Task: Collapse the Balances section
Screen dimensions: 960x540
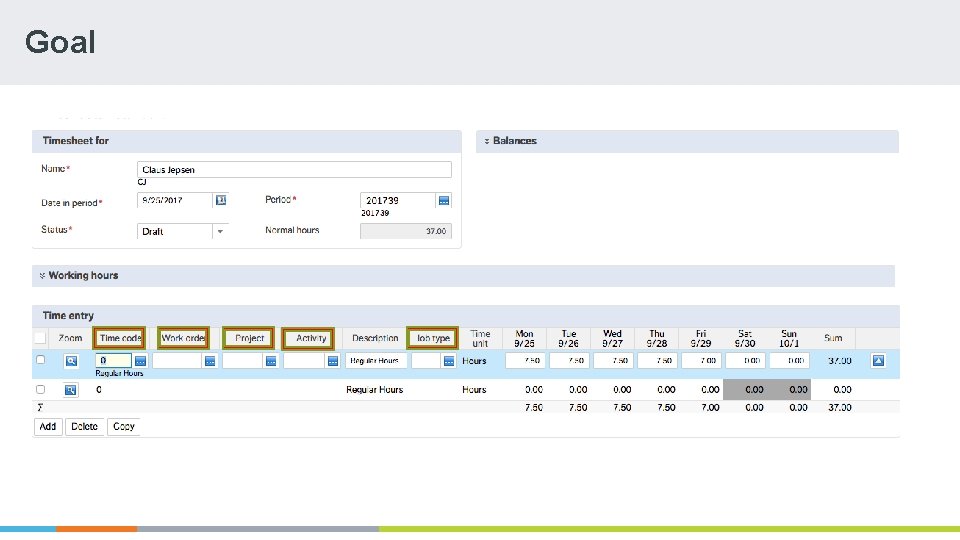Action: click(x=487, y=141)
